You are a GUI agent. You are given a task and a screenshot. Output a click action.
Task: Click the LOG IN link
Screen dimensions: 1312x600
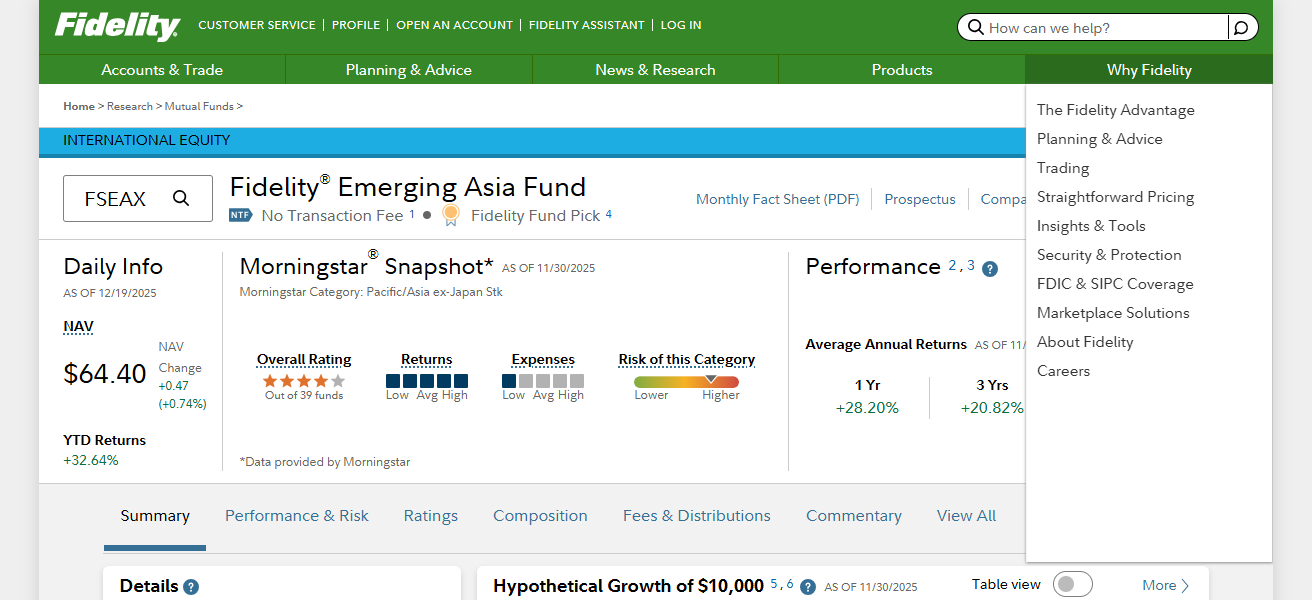(680, 25)
